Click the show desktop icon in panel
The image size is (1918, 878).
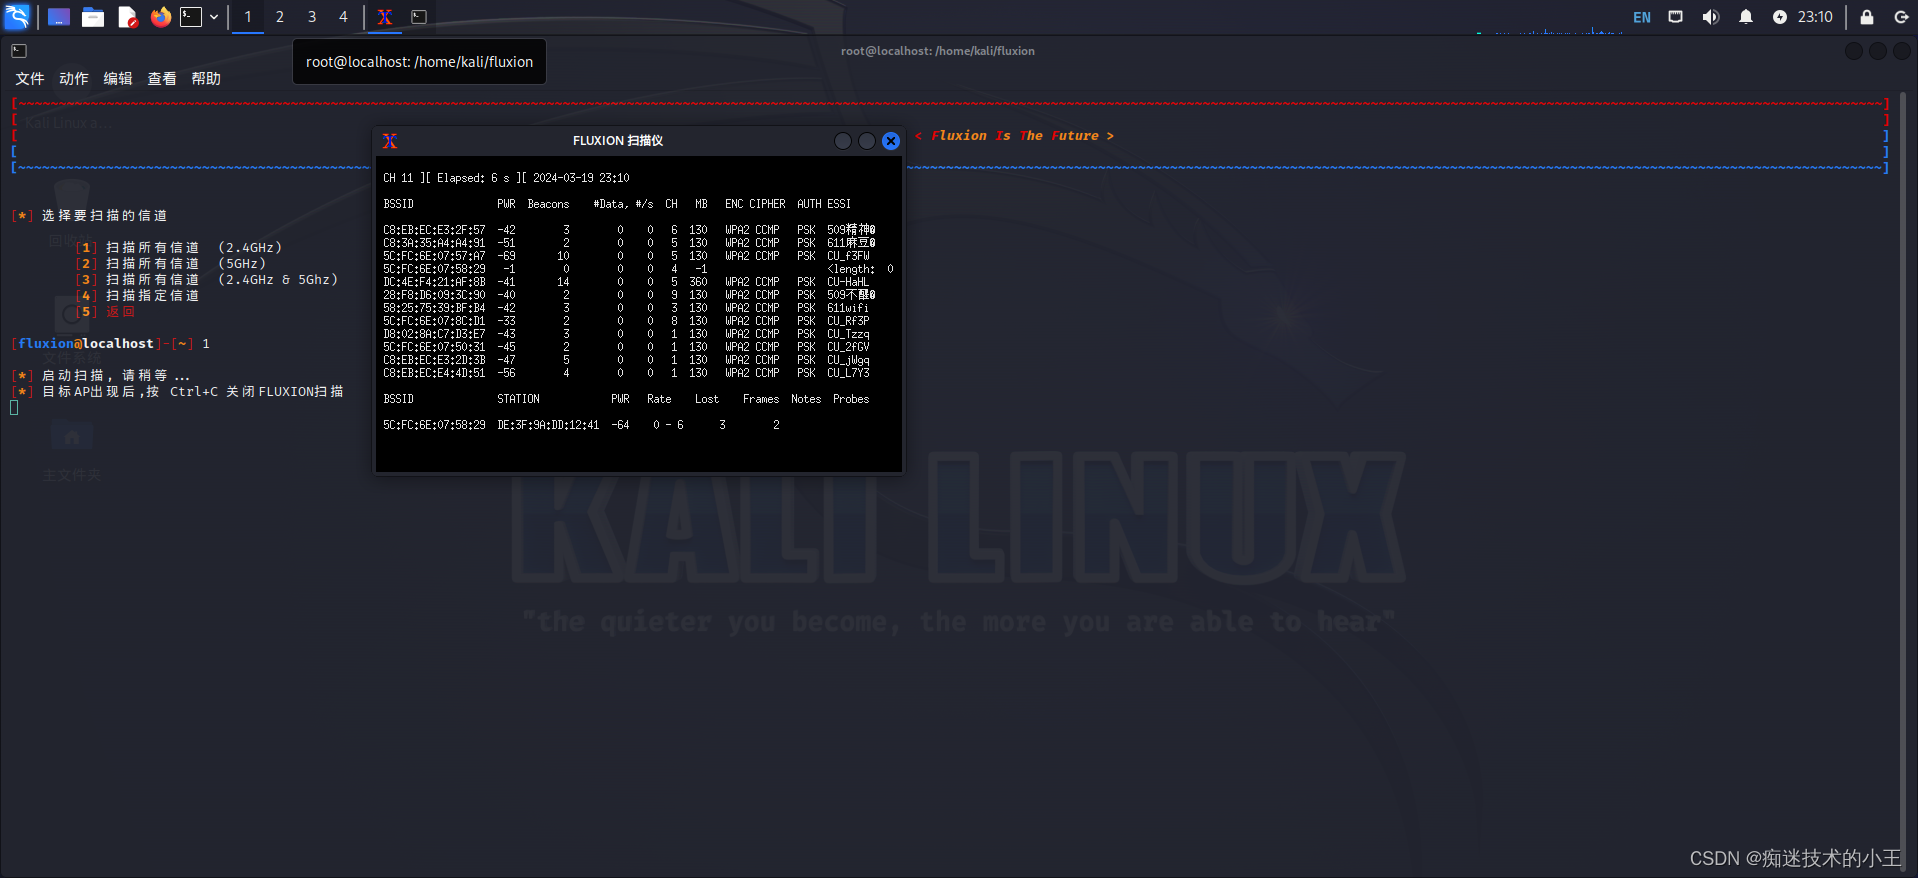tap(59, 17)
